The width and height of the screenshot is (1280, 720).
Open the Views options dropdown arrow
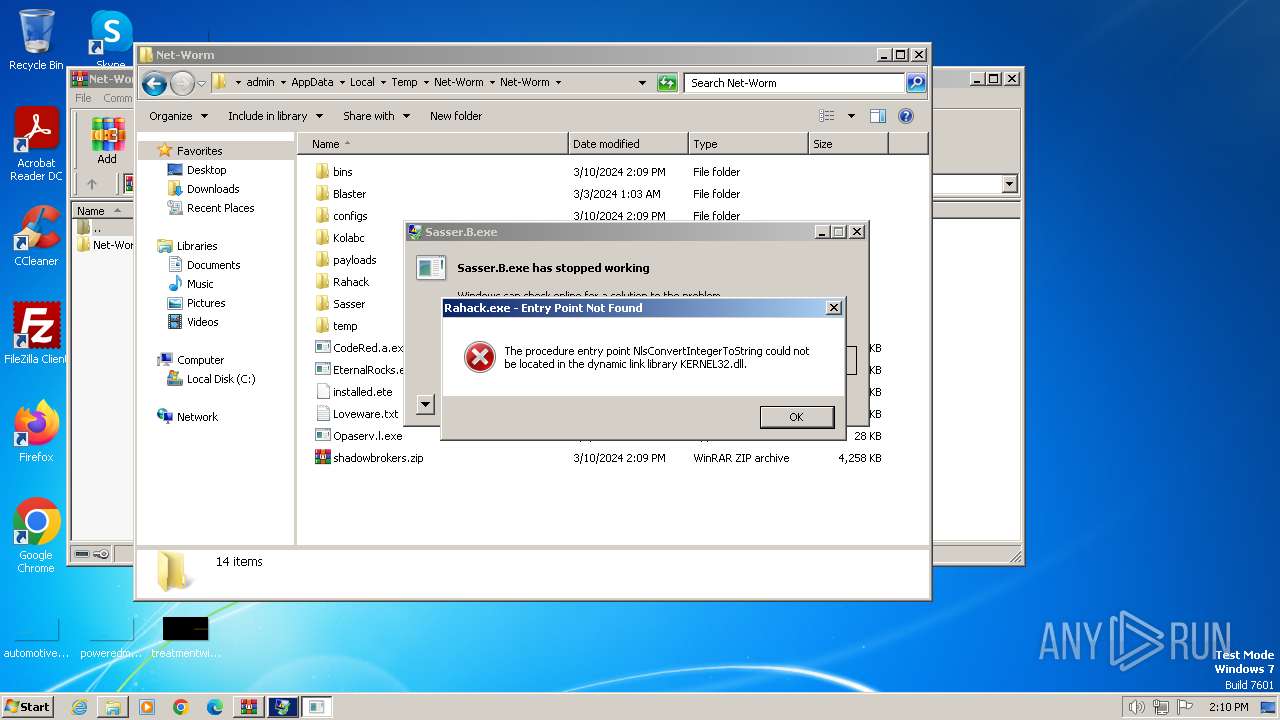click(851, 116)
